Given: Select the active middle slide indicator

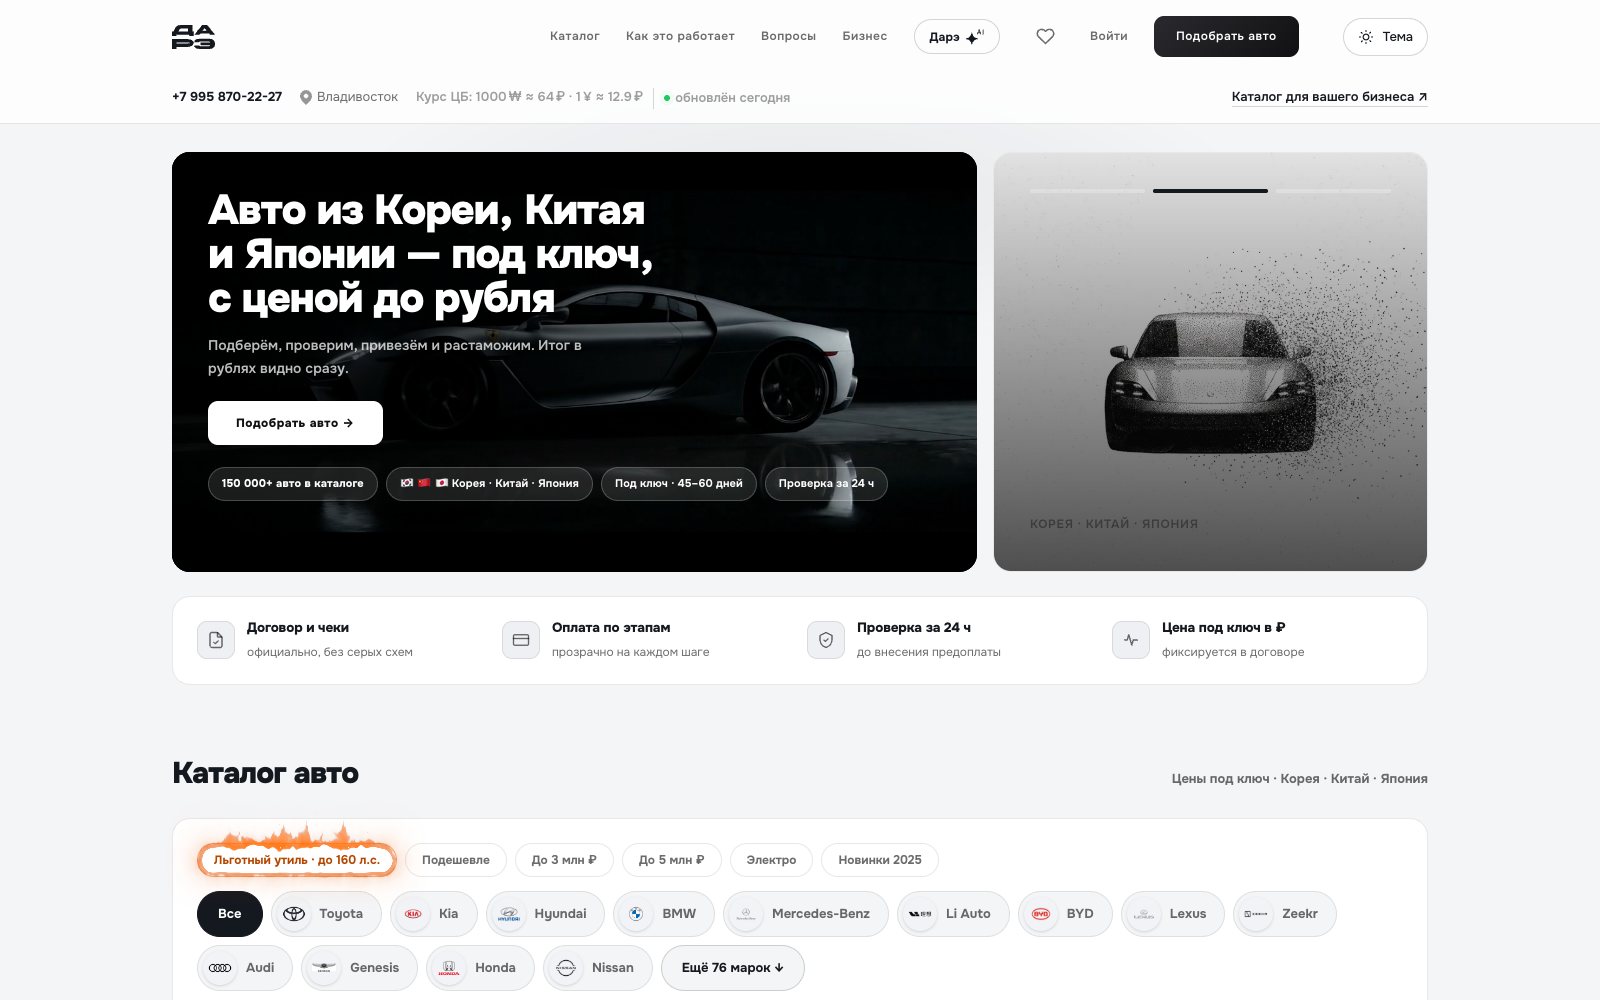Looking at the screenshot, I should tap(1210, 191).
